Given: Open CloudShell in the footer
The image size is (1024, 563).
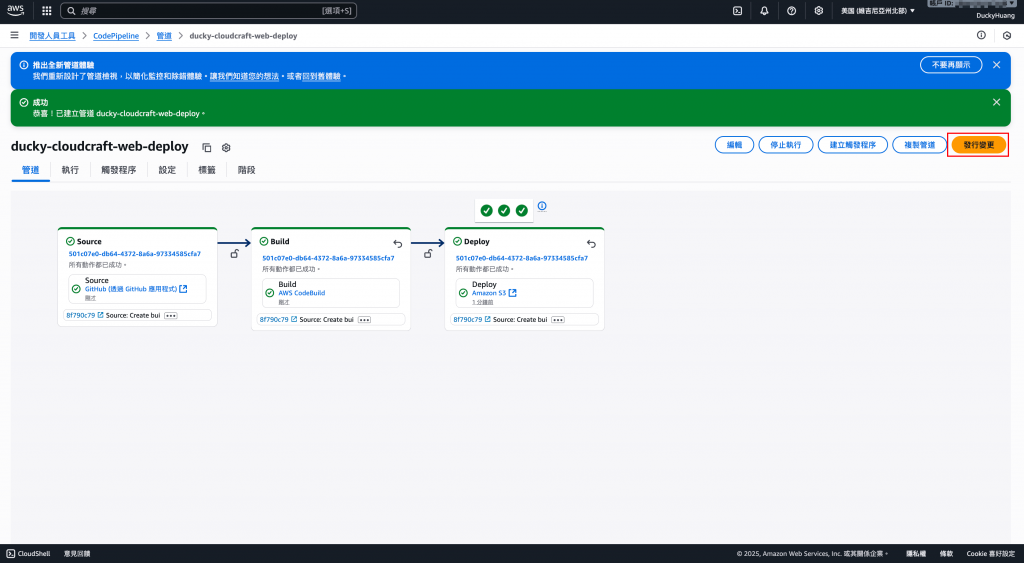Looking at the screenshot, I should point(29,554).
